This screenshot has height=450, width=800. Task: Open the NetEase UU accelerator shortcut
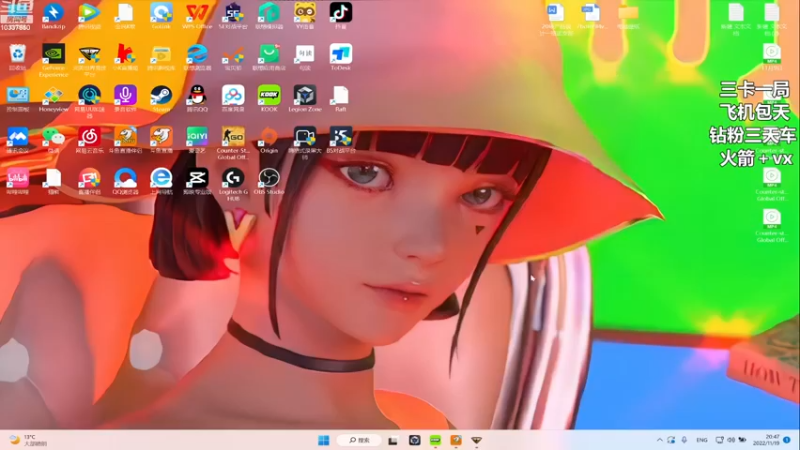pyautogui.click(x=89, y=102)
